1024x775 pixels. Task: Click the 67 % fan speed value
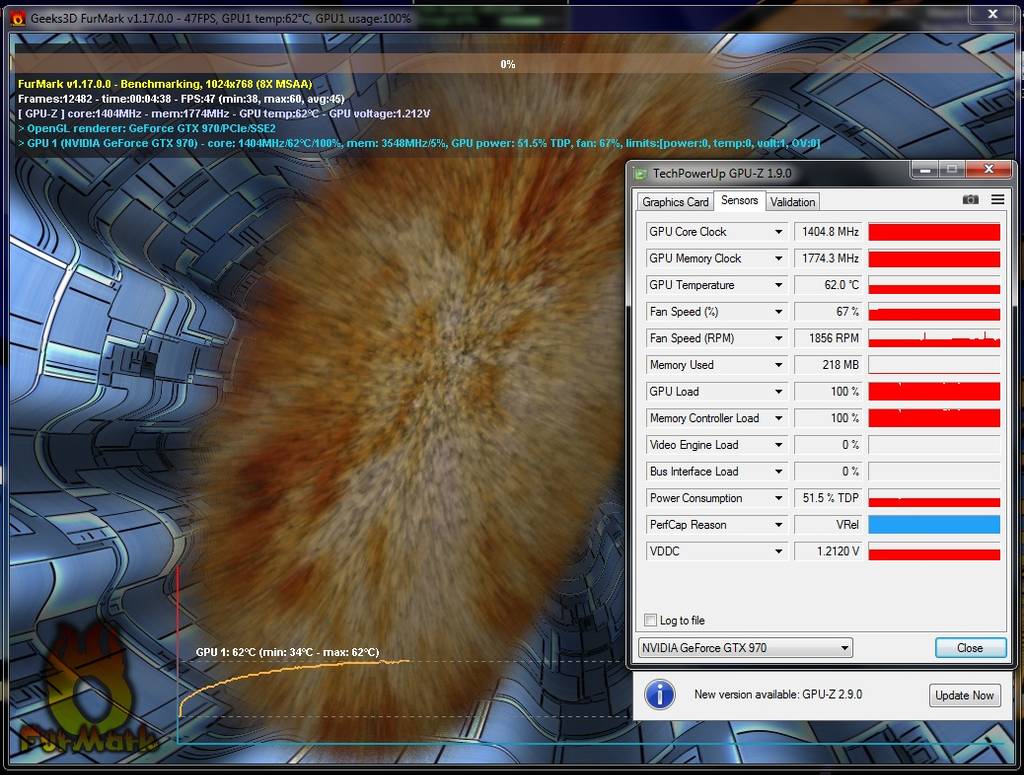point(828,312)
